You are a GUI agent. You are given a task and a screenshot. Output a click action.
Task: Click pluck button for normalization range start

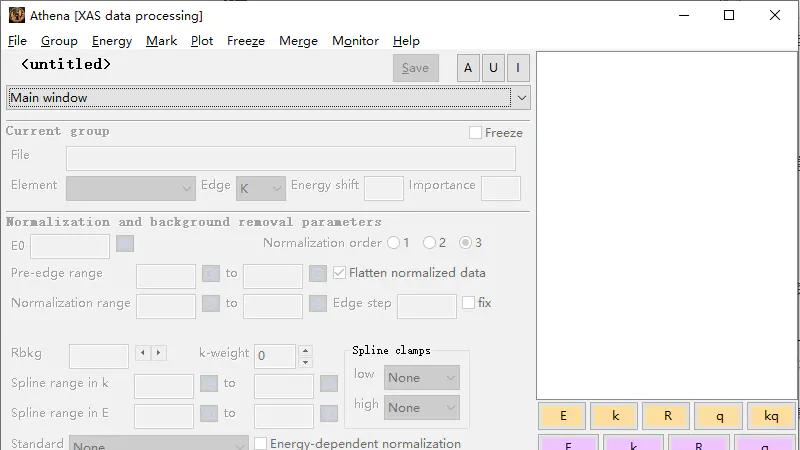coord(211,304)
